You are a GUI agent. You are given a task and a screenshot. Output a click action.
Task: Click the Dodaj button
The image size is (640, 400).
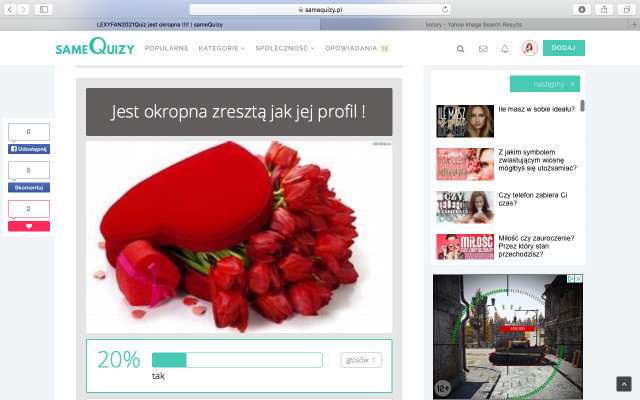click(563, 48)
